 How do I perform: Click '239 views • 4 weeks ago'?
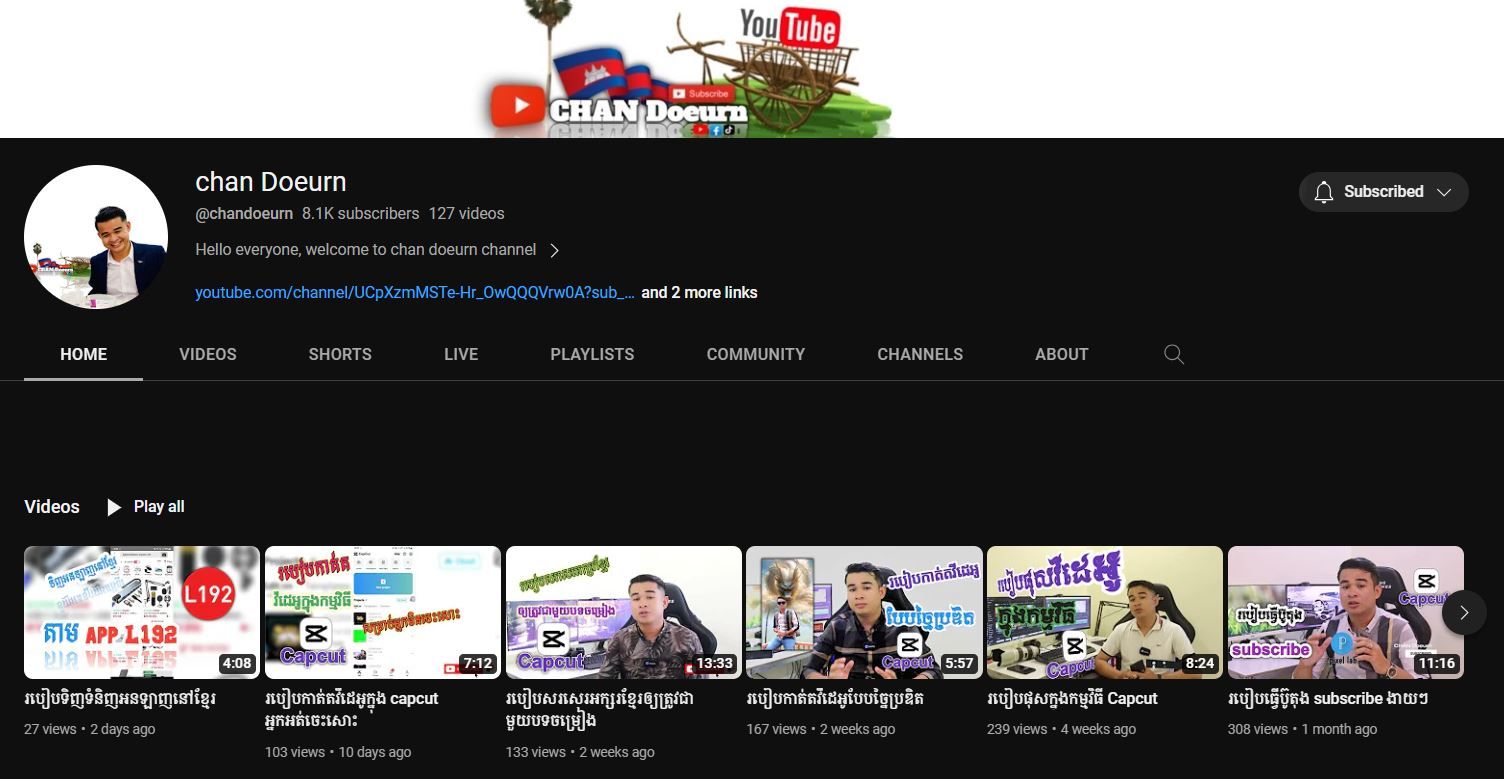[1061, 729]
